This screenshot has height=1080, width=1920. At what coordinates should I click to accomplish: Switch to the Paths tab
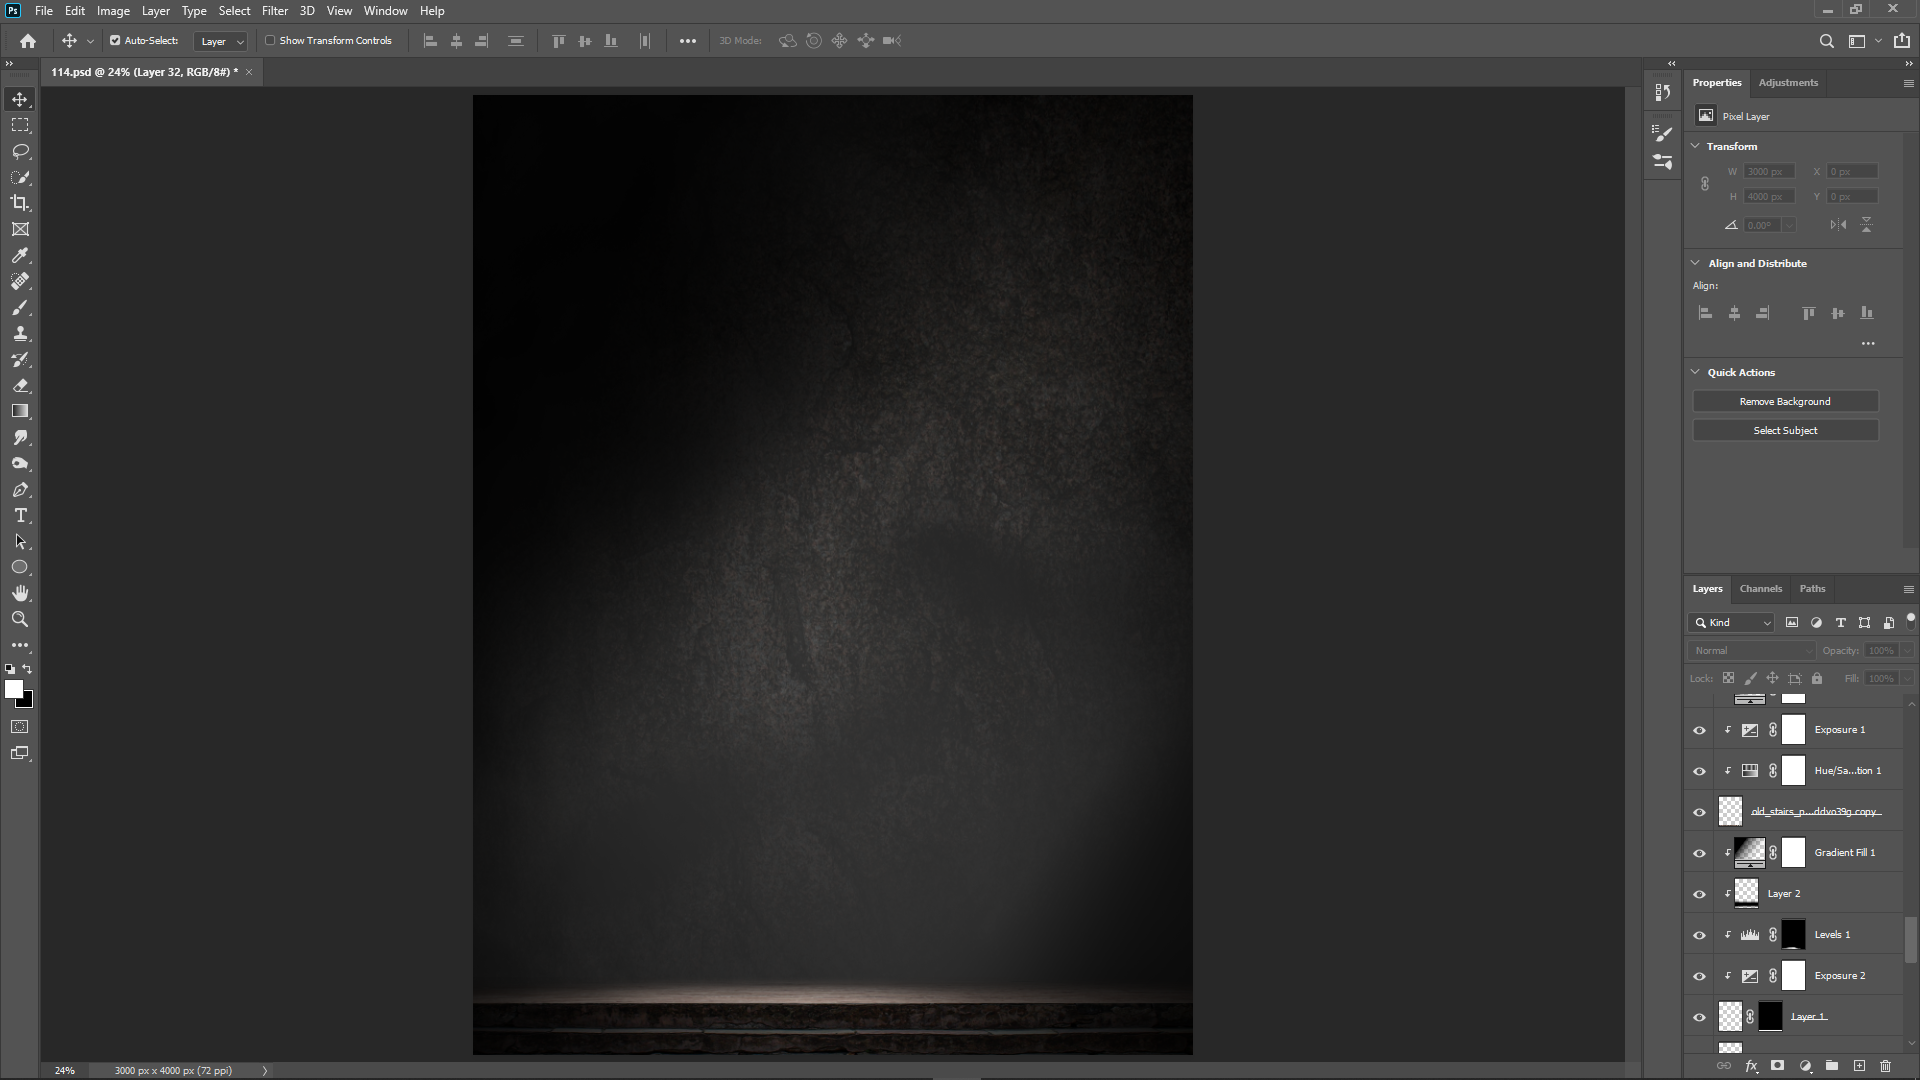coord(1812,589)
